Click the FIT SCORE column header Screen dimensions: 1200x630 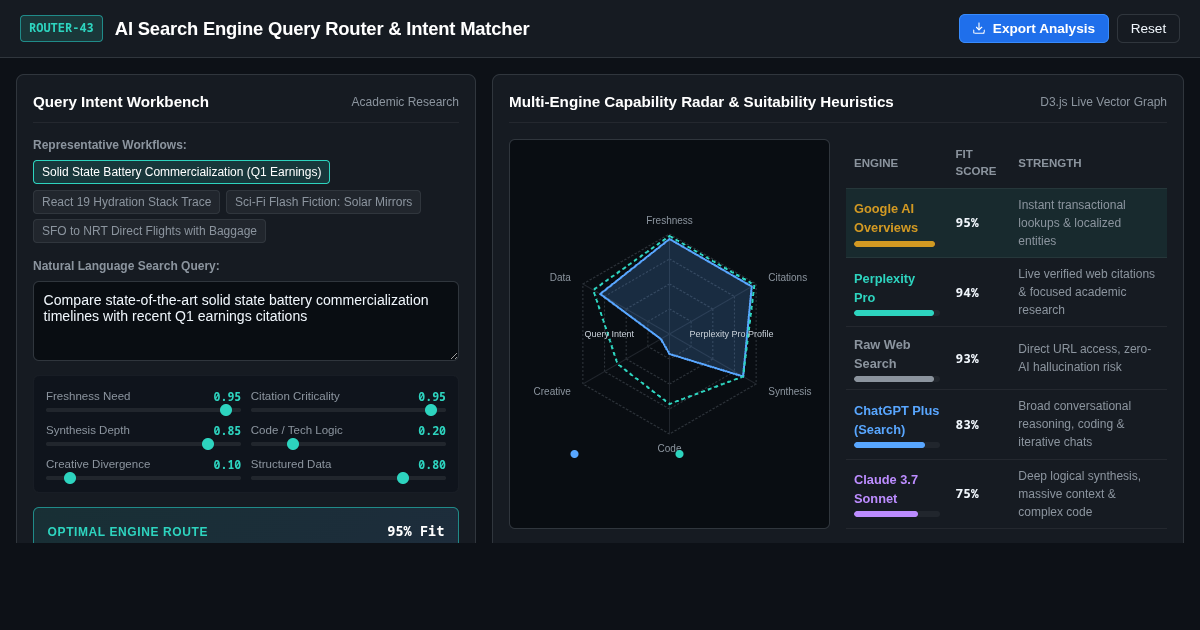coord(976,163)
